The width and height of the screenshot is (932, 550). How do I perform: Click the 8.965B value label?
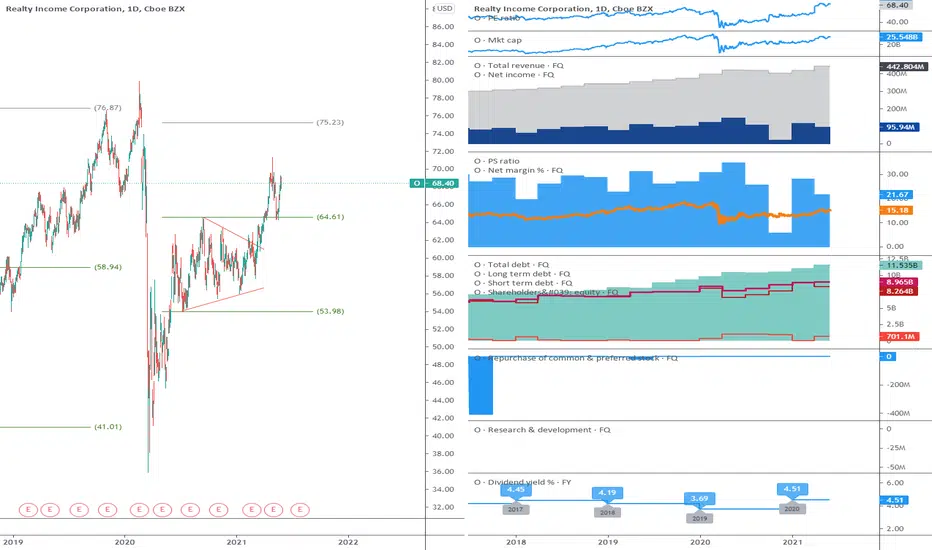[899, 282]
